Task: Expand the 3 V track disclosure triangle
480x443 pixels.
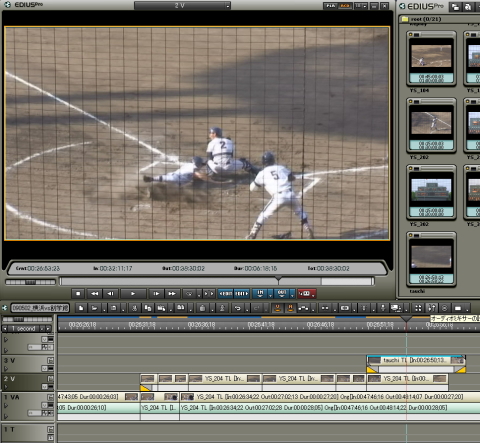Action: tap(6, 369)
